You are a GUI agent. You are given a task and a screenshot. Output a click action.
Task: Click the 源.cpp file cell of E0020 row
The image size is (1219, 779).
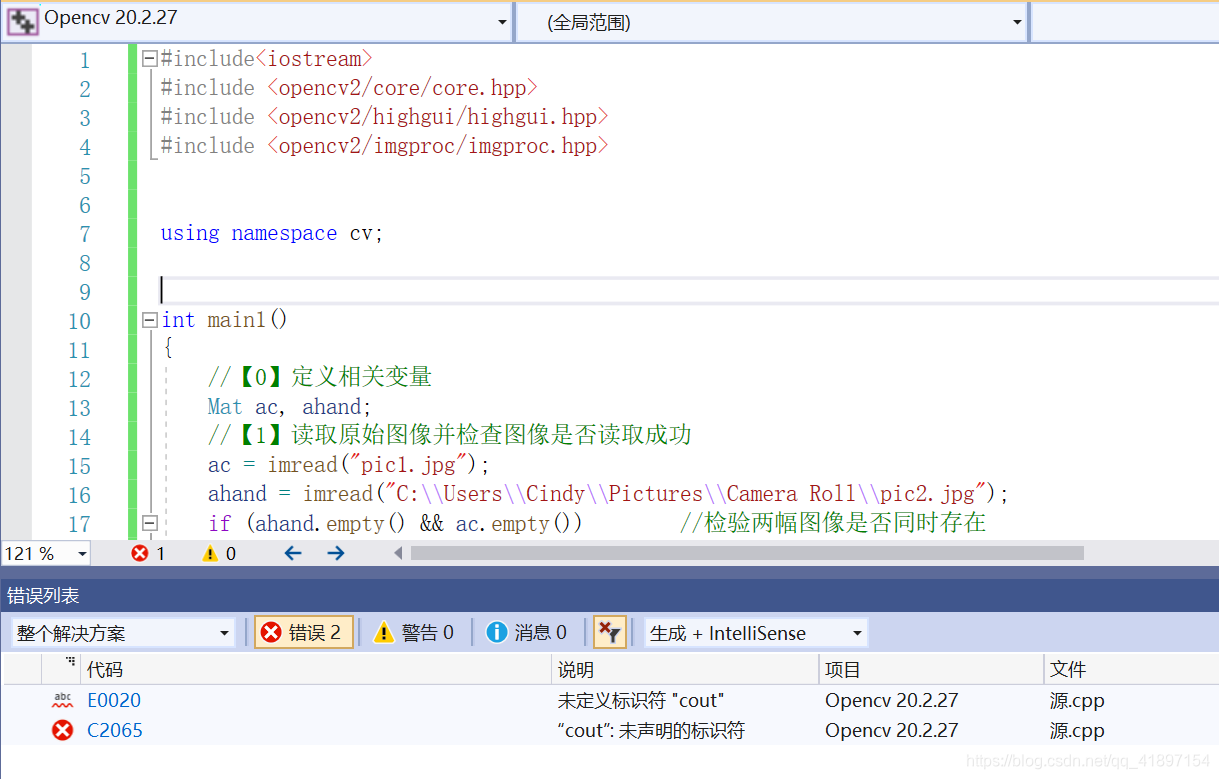[x=1077, y=701]
